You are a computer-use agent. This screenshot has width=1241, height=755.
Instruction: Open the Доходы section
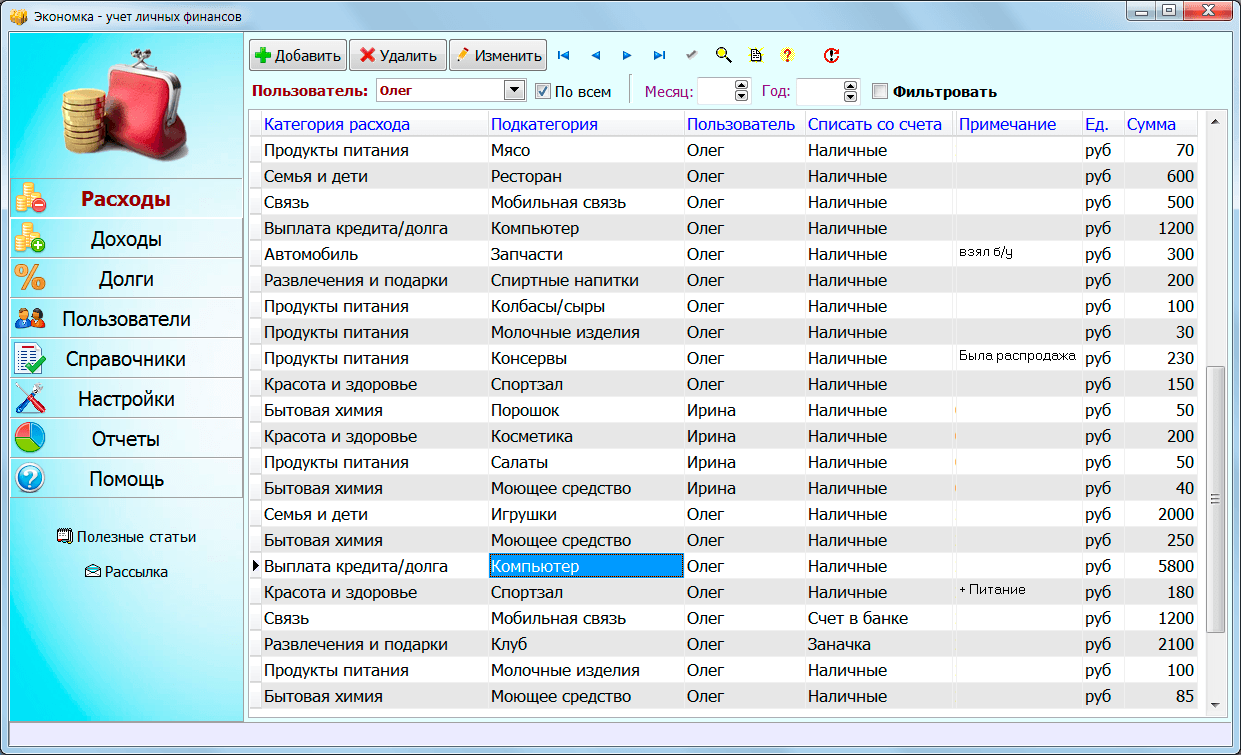pyautogui.click(x=126, y=239)
